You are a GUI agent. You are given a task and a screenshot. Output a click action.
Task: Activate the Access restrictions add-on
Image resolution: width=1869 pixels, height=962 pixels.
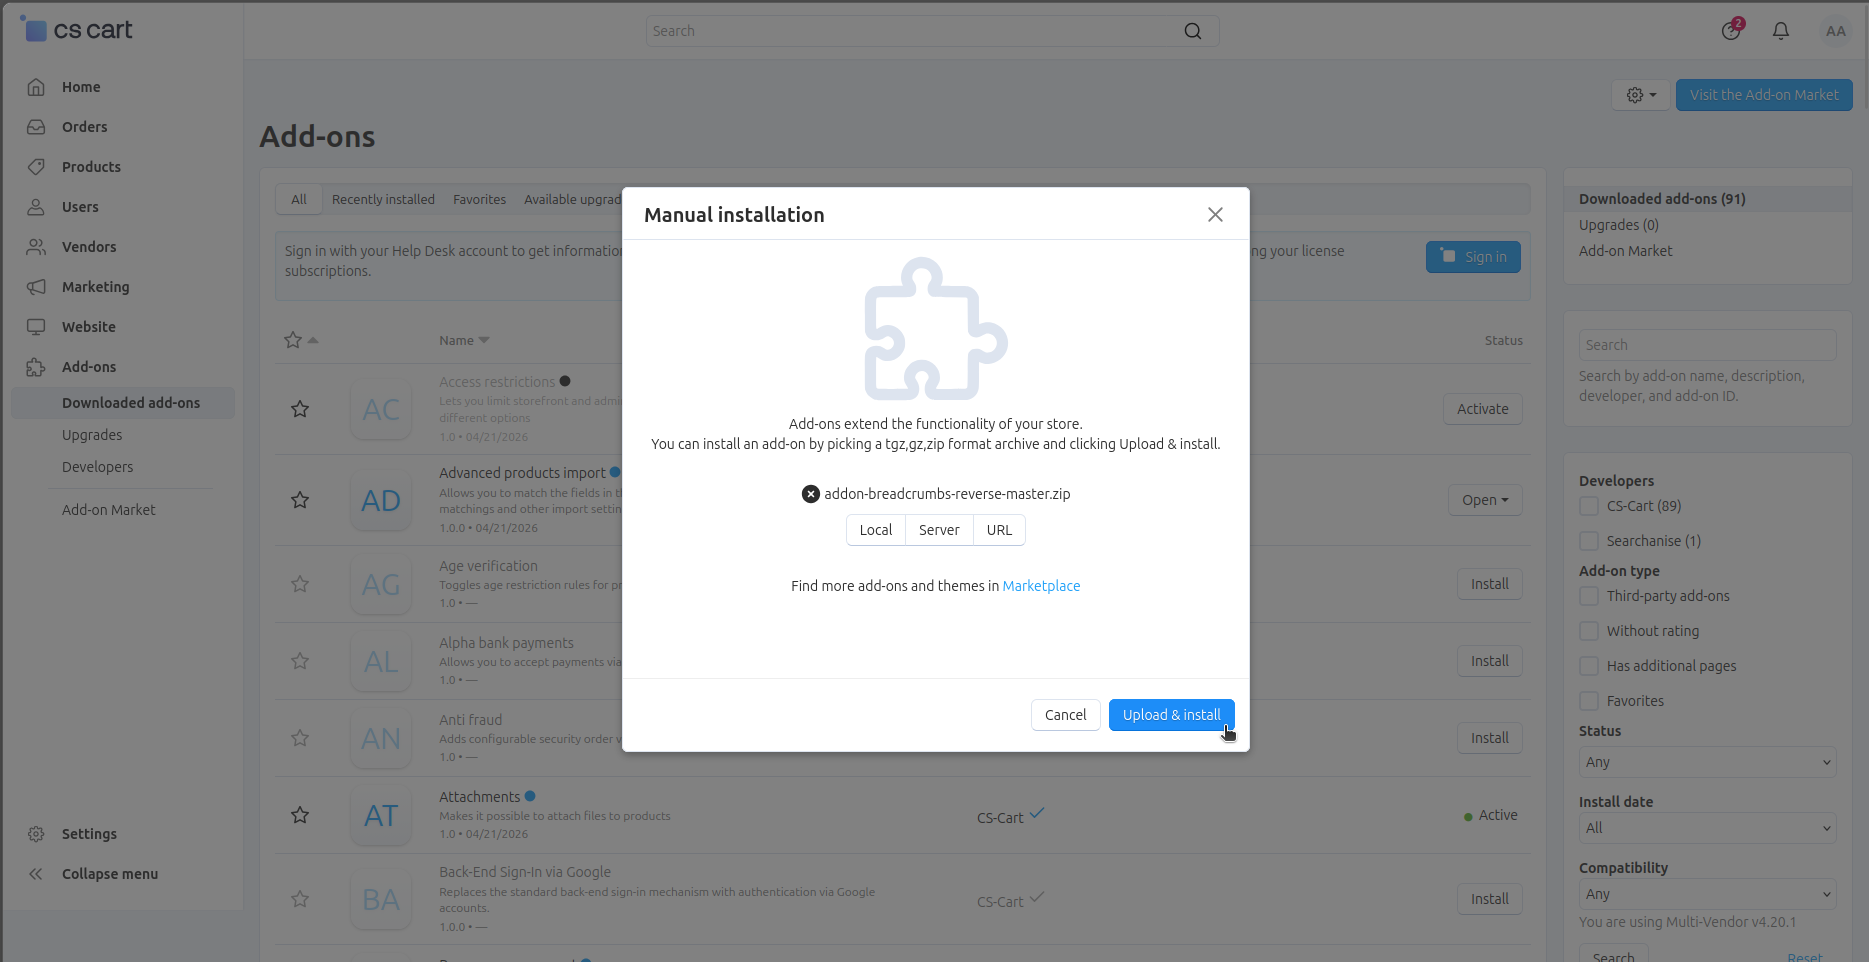(1482, 409)
